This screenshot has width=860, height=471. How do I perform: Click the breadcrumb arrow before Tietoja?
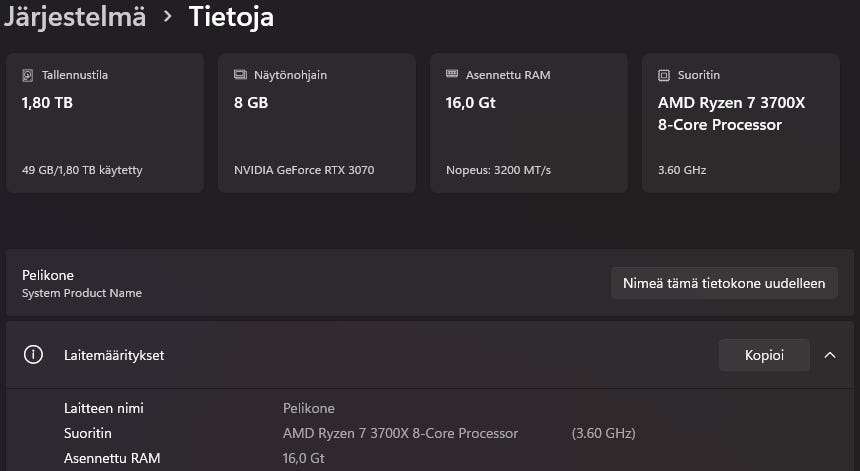click(x=167, y=17)
